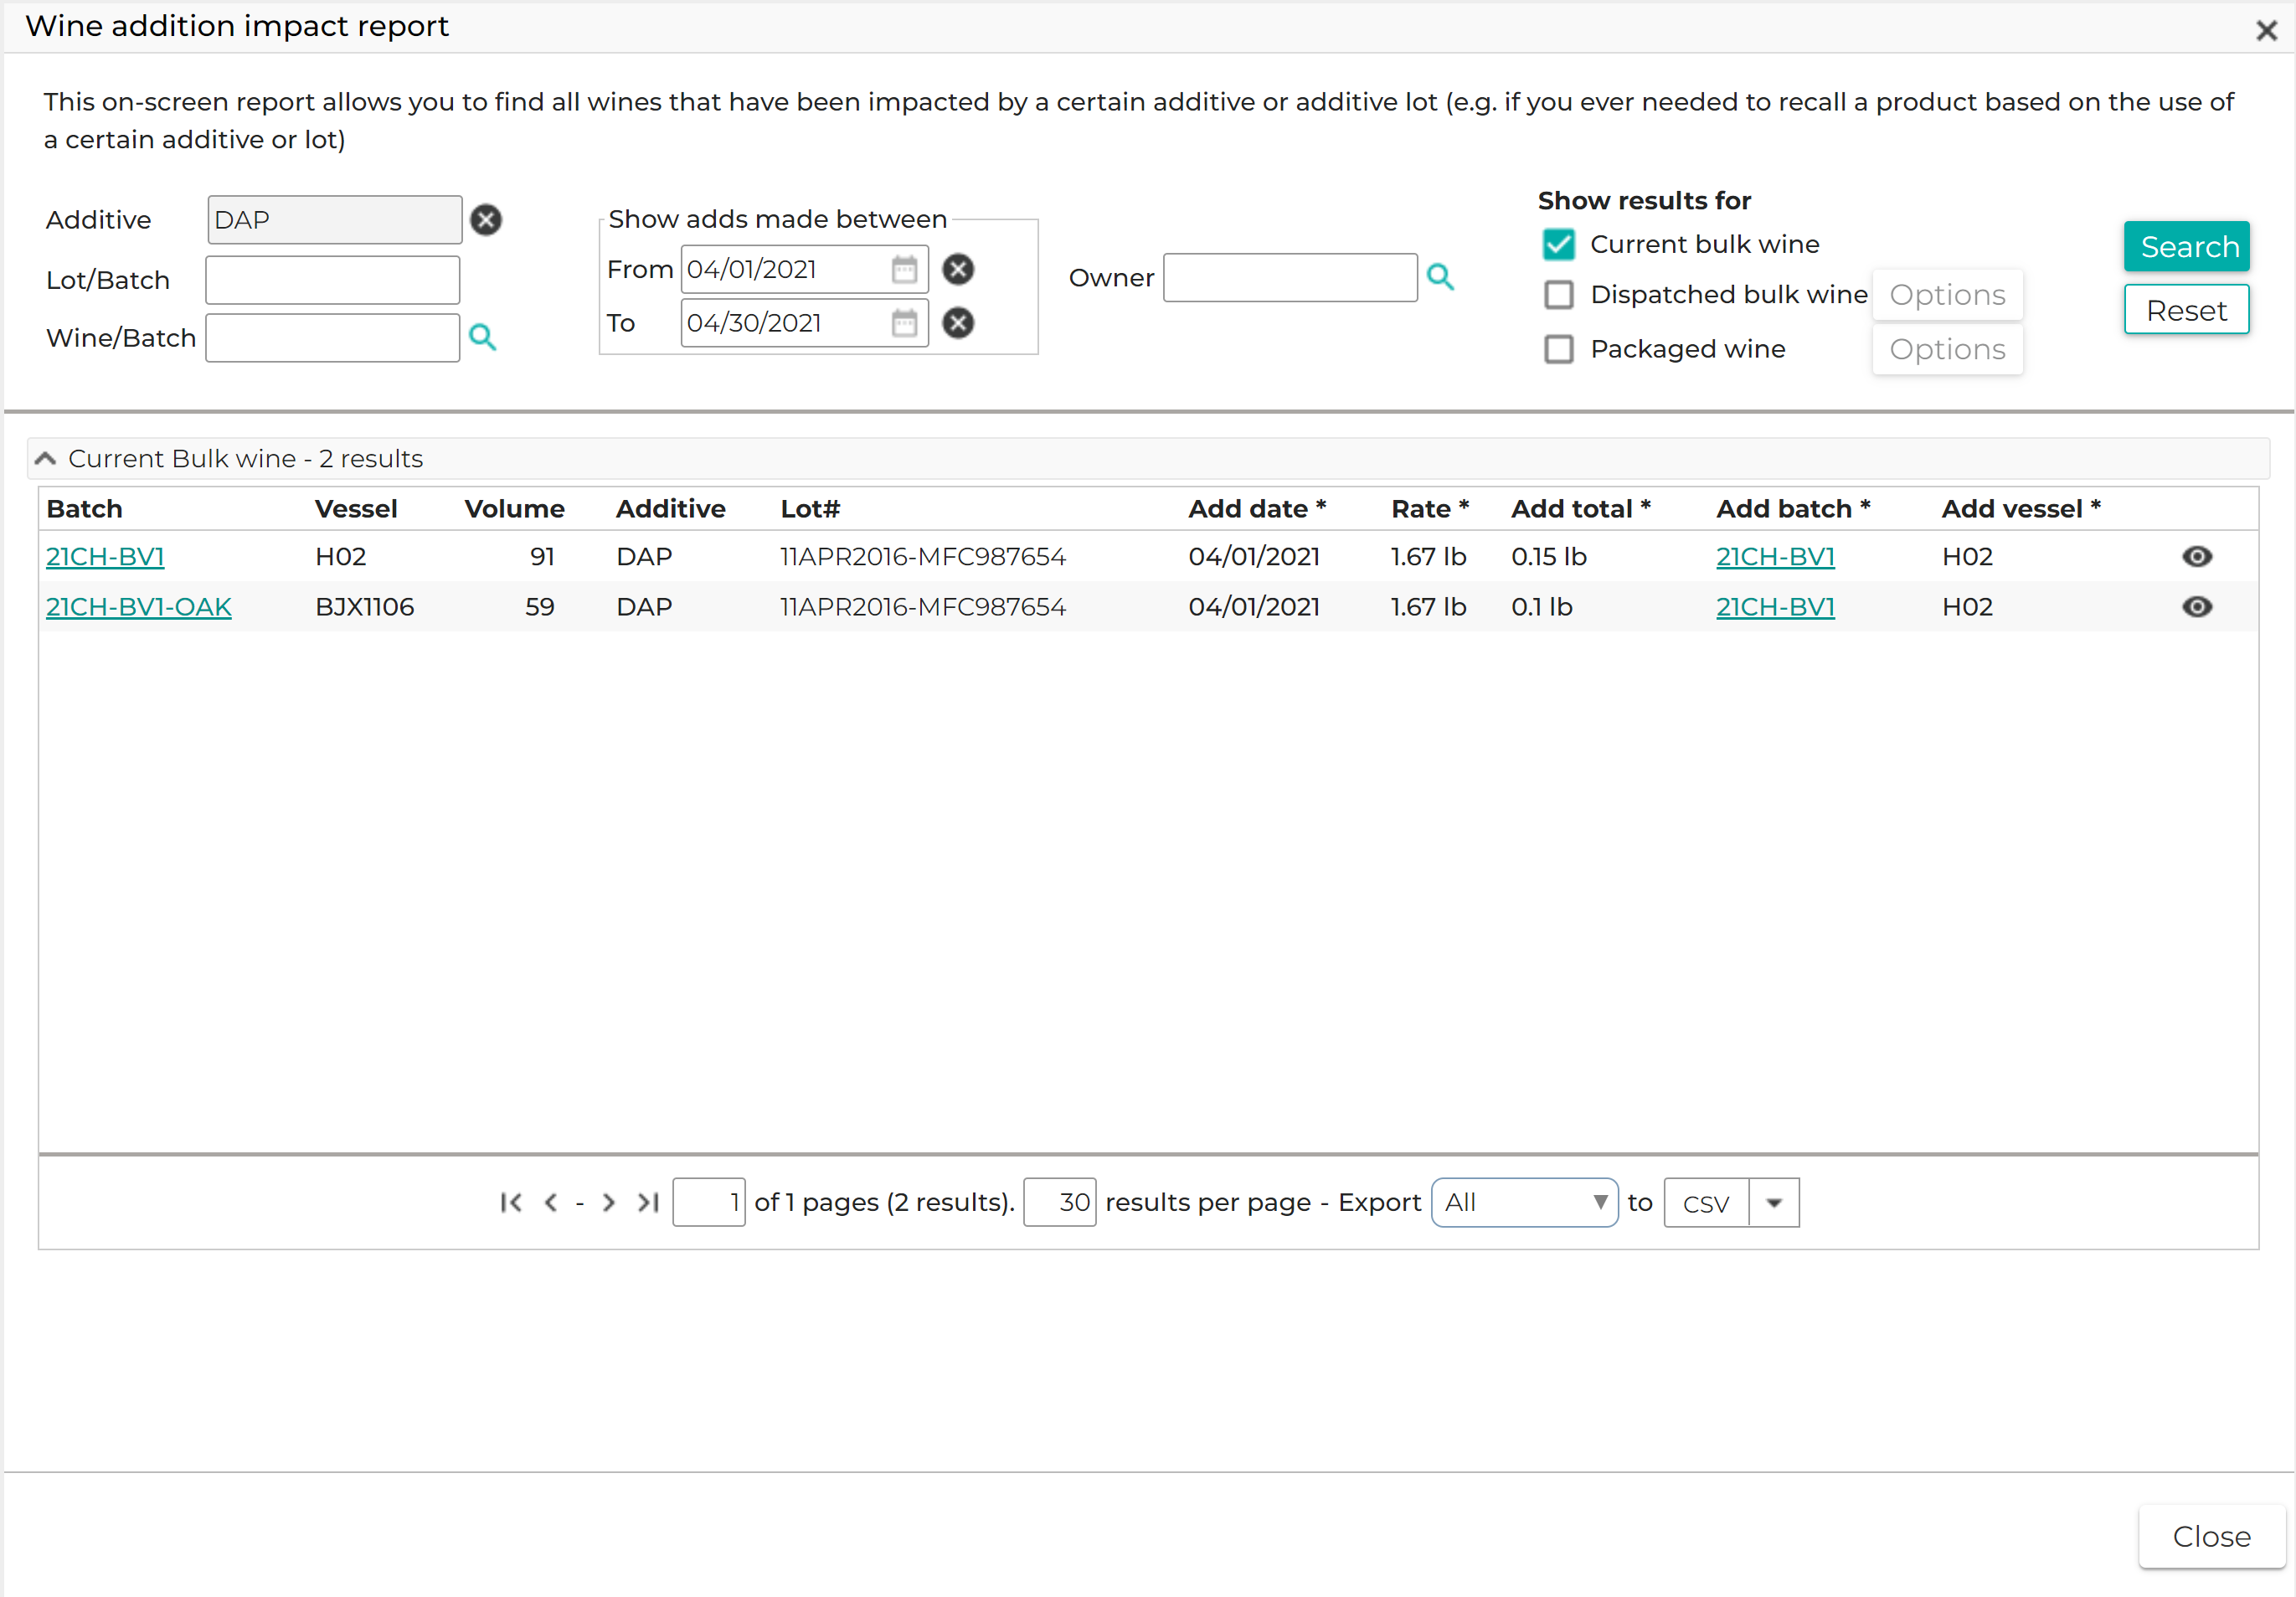This screenshot has width=2296, height=1597.
Task: Jump to last results page
Action: tap(648, 1203)
